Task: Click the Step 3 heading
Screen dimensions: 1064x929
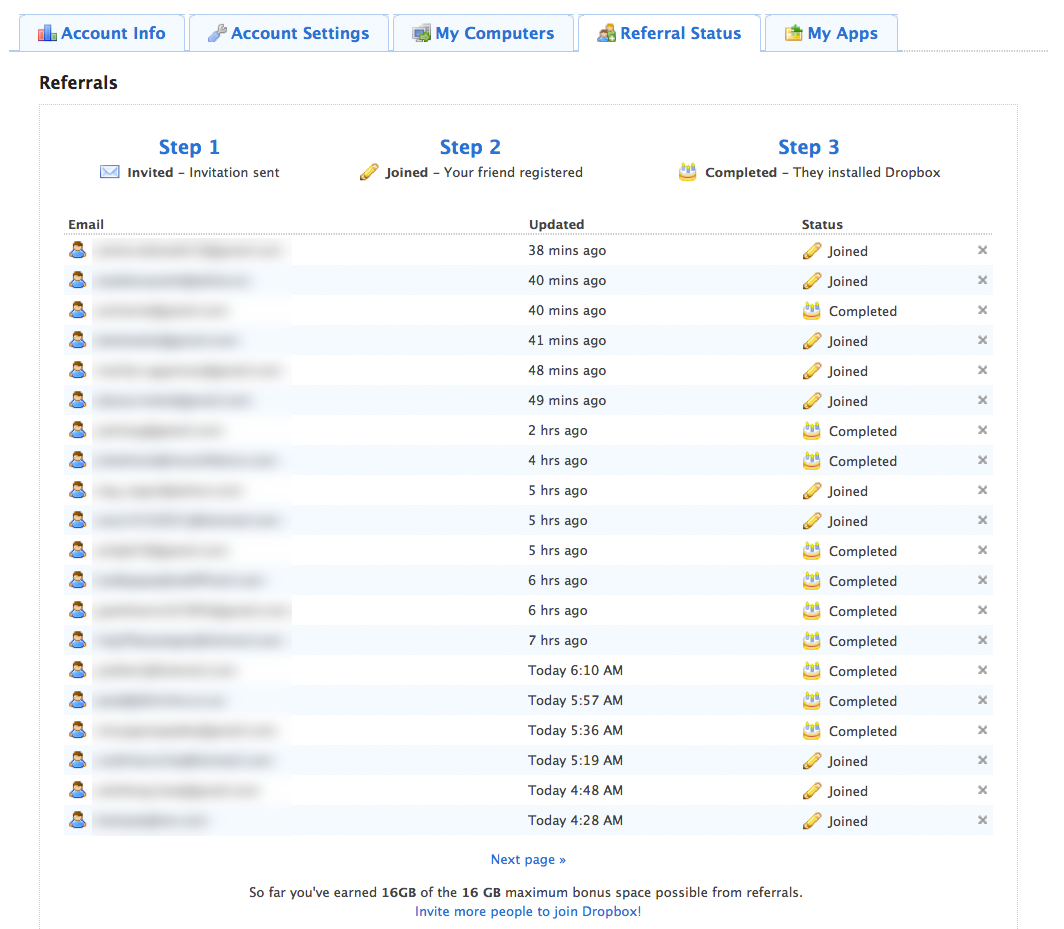Action: pyautogui.click(x=809, y=147)
